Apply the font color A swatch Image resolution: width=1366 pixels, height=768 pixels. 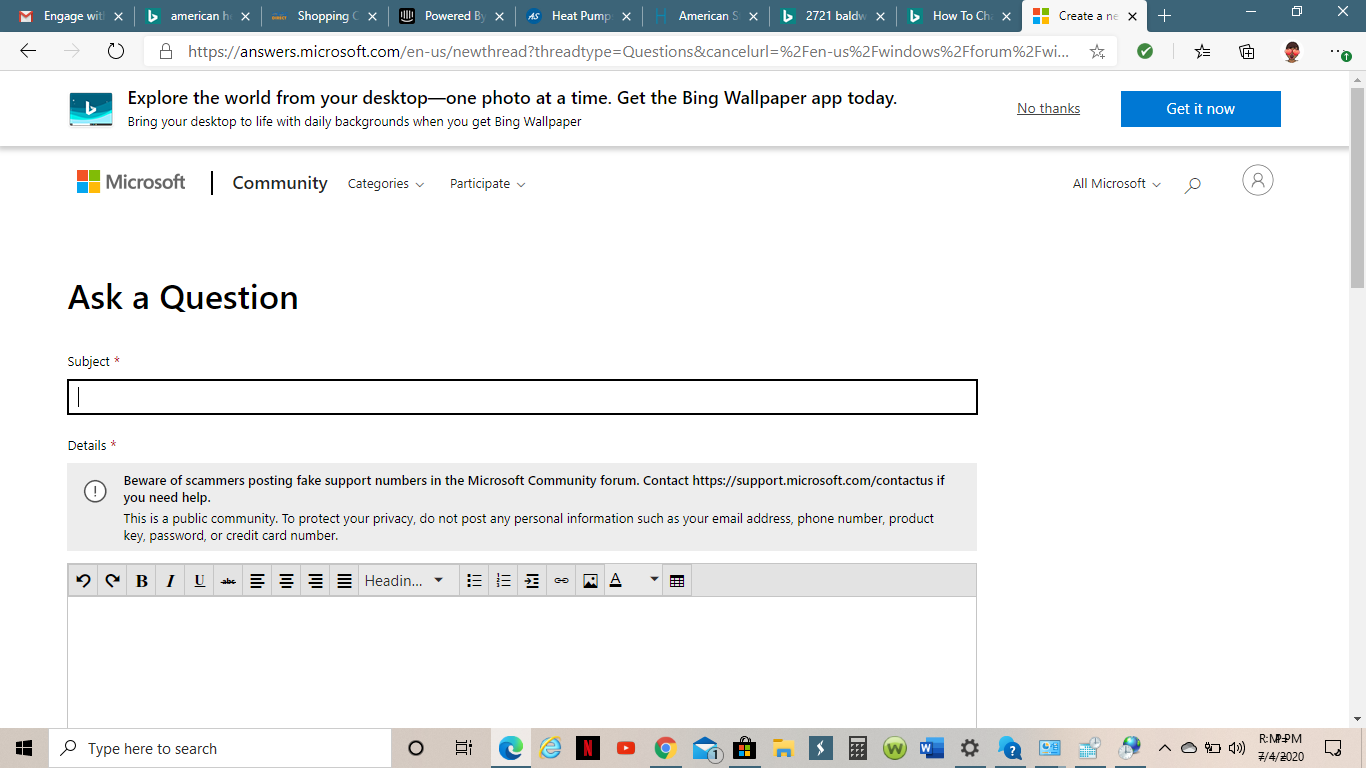616,581
